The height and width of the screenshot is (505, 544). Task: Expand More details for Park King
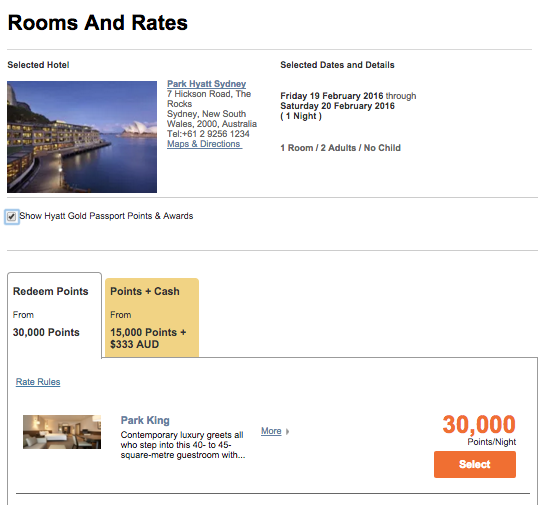271,431
